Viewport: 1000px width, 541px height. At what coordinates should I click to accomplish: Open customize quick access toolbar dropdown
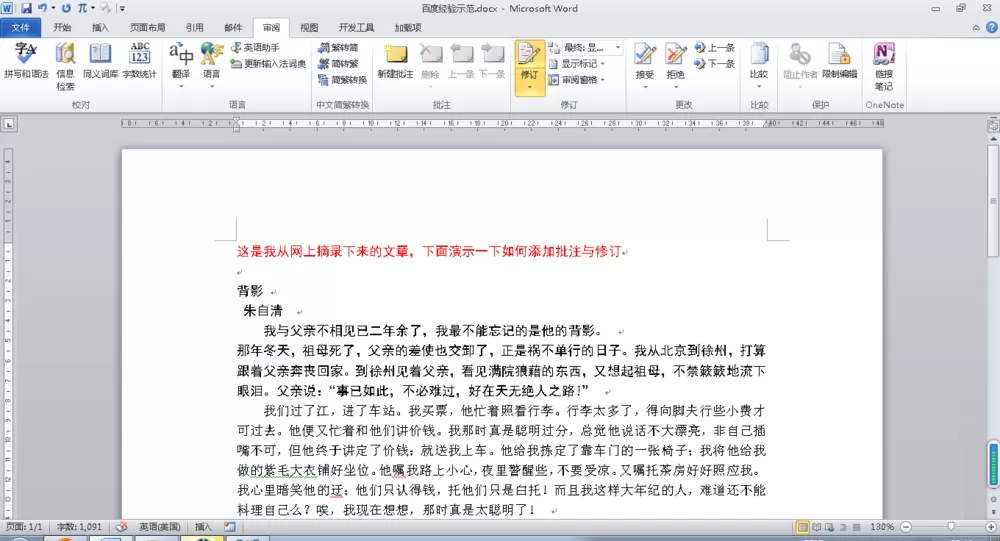(122, 8)
